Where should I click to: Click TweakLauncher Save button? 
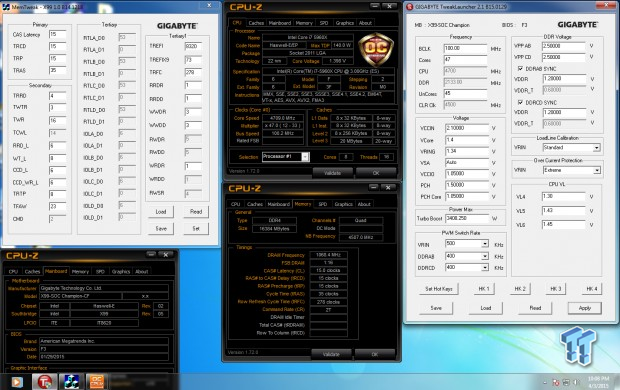(x=436, y=308)
